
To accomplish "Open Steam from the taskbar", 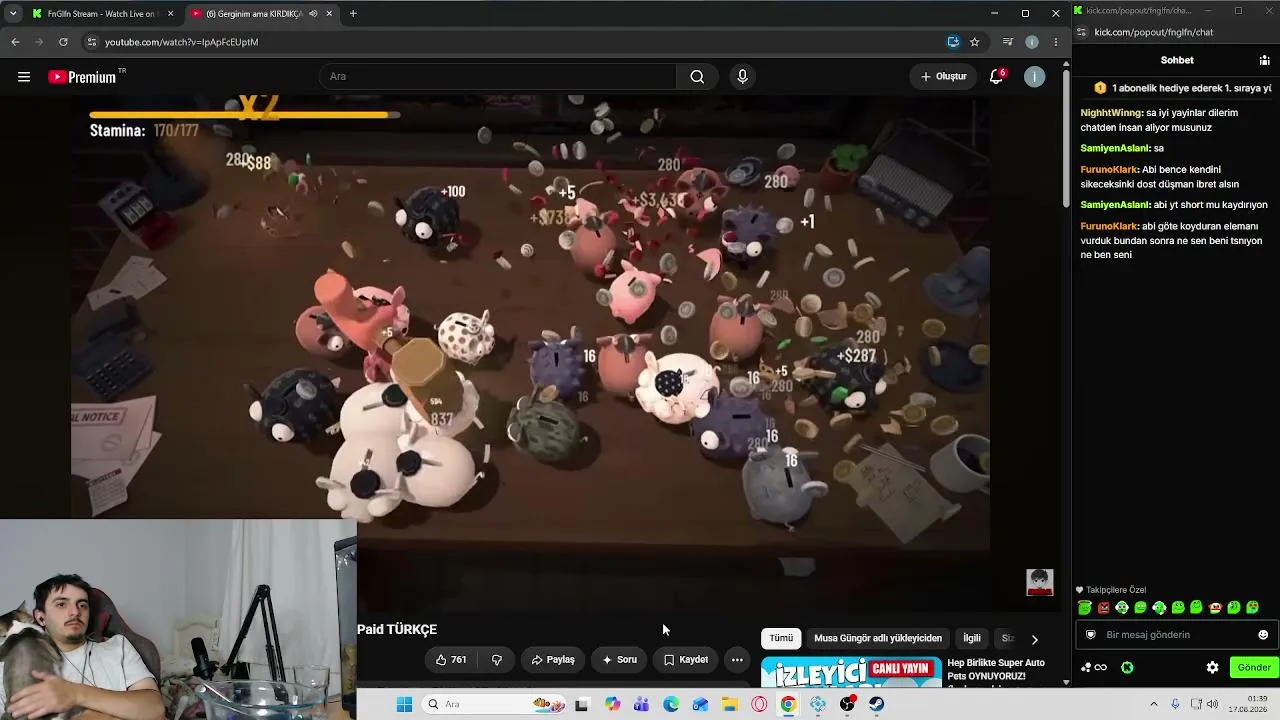I will (x=877, y=705).
